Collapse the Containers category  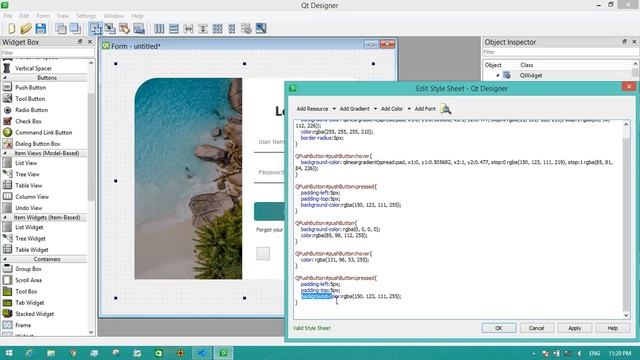tap(5, 259)
